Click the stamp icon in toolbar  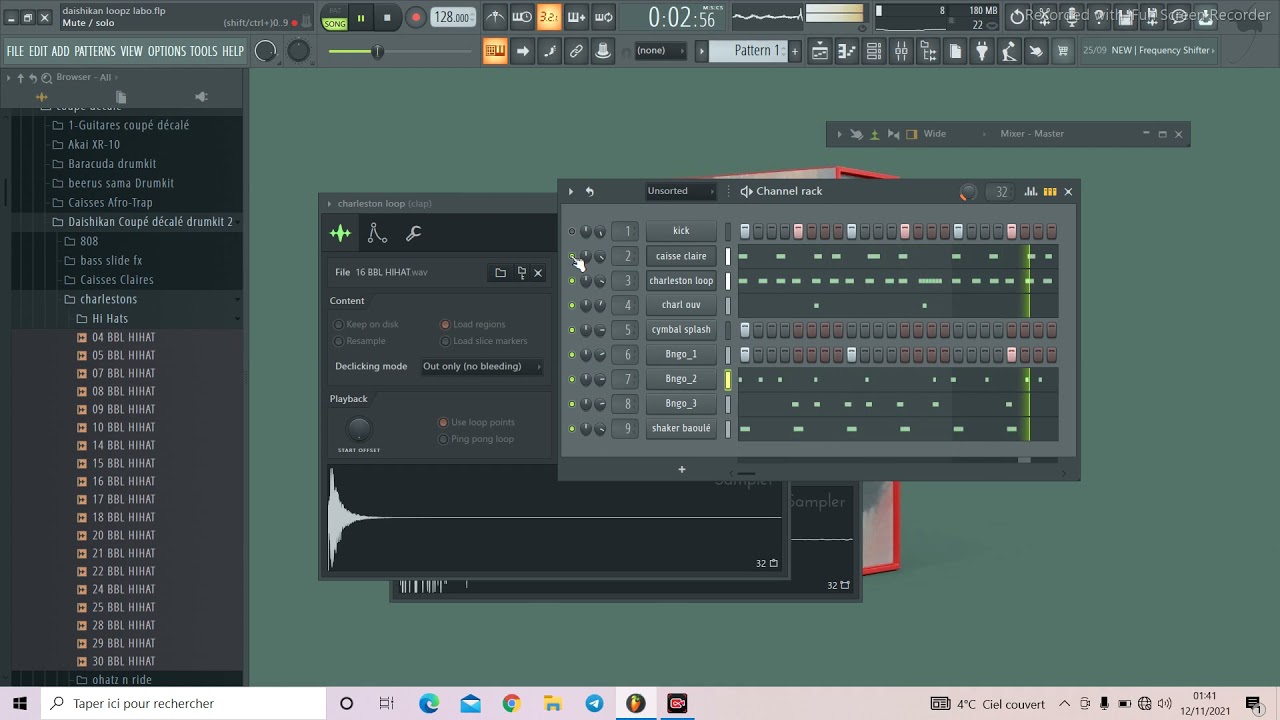coord(603,51)
